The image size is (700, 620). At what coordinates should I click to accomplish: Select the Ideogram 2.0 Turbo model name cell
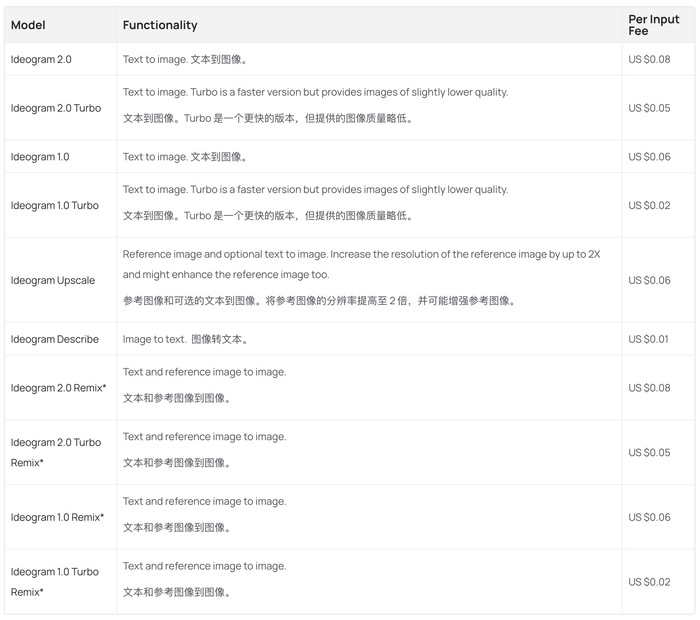[56, 108]
